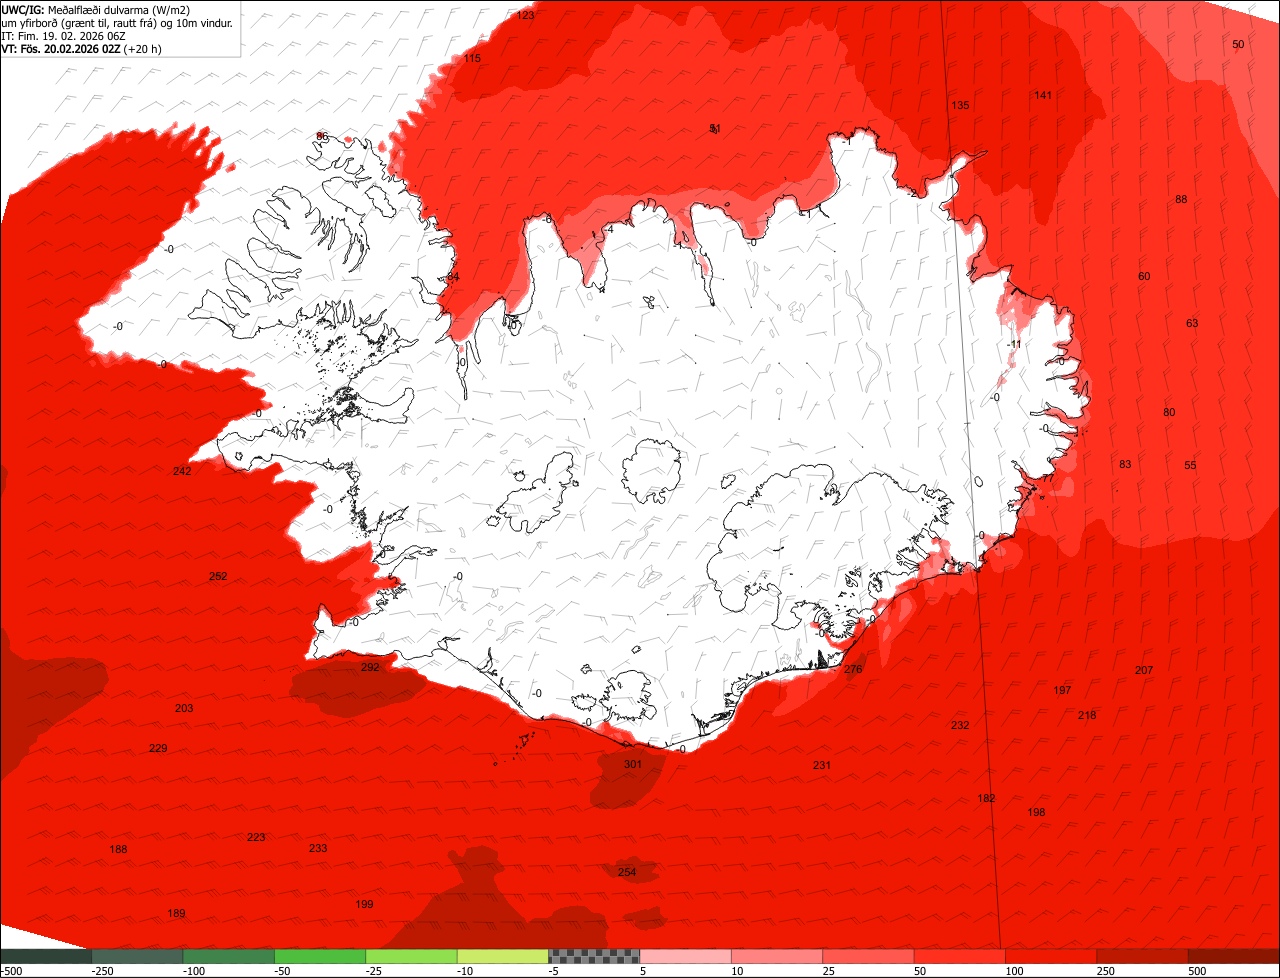Click the flux value 55 on the map
Screen dimensions: 1280x978
pyautogui.click(x=1190, y=465)
